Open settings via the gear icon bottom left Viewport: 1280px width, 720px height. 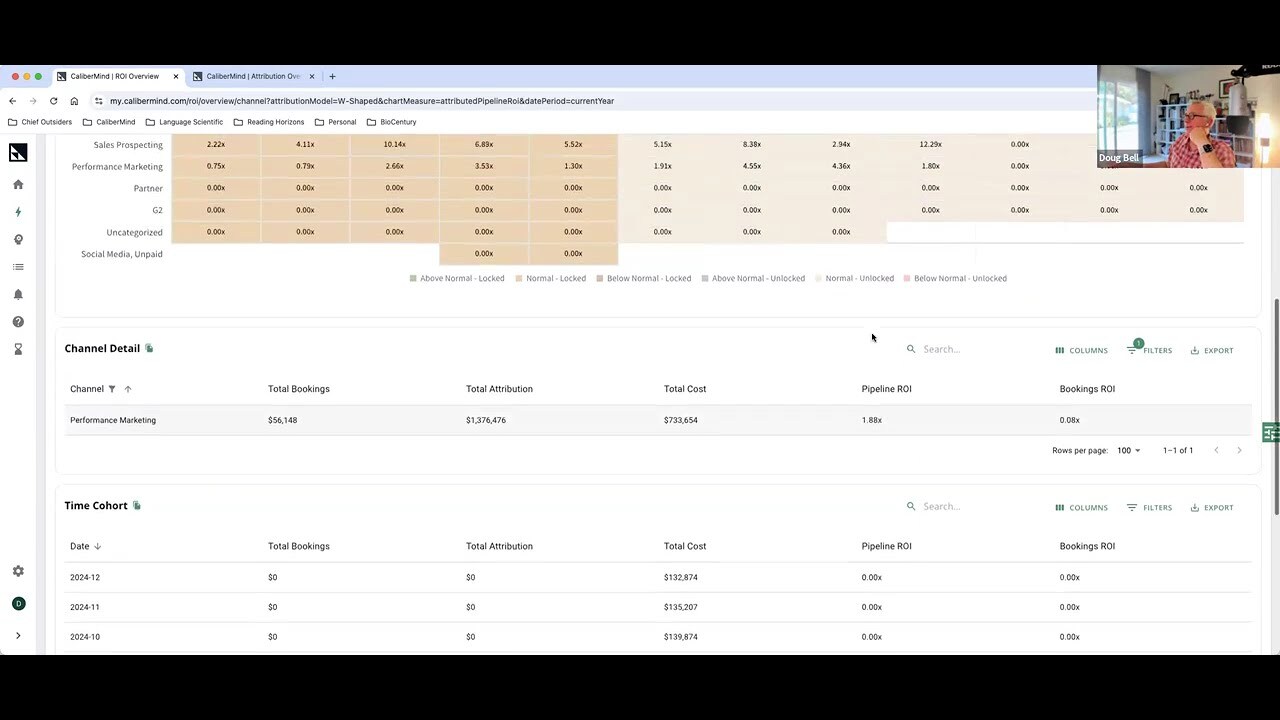18,570
